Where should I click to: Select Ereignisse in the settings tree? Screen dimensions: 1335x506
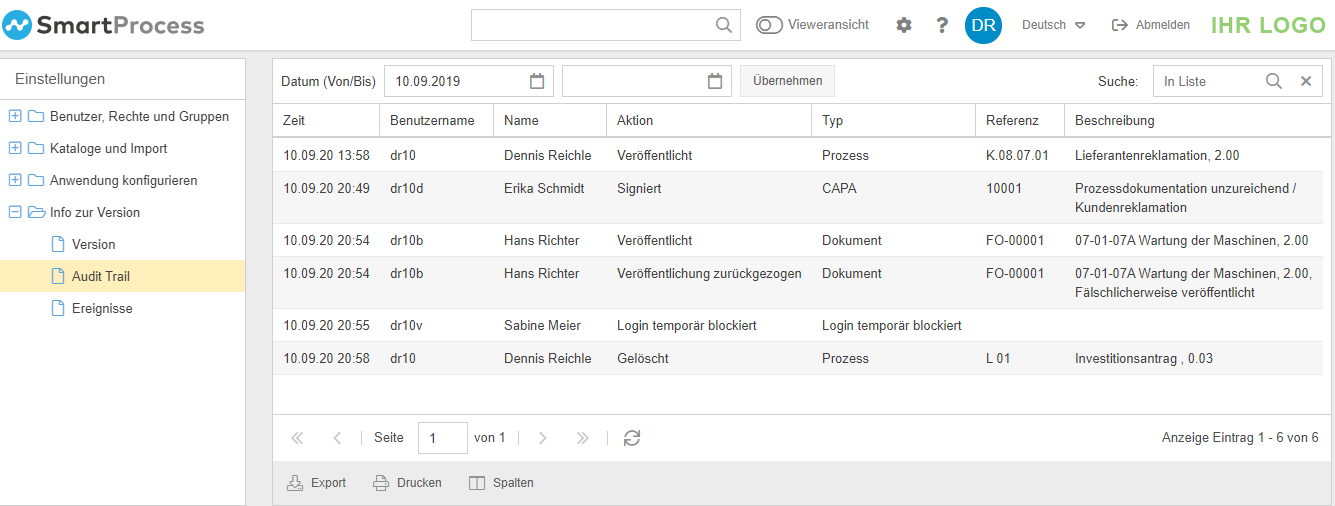coord(102,308)
